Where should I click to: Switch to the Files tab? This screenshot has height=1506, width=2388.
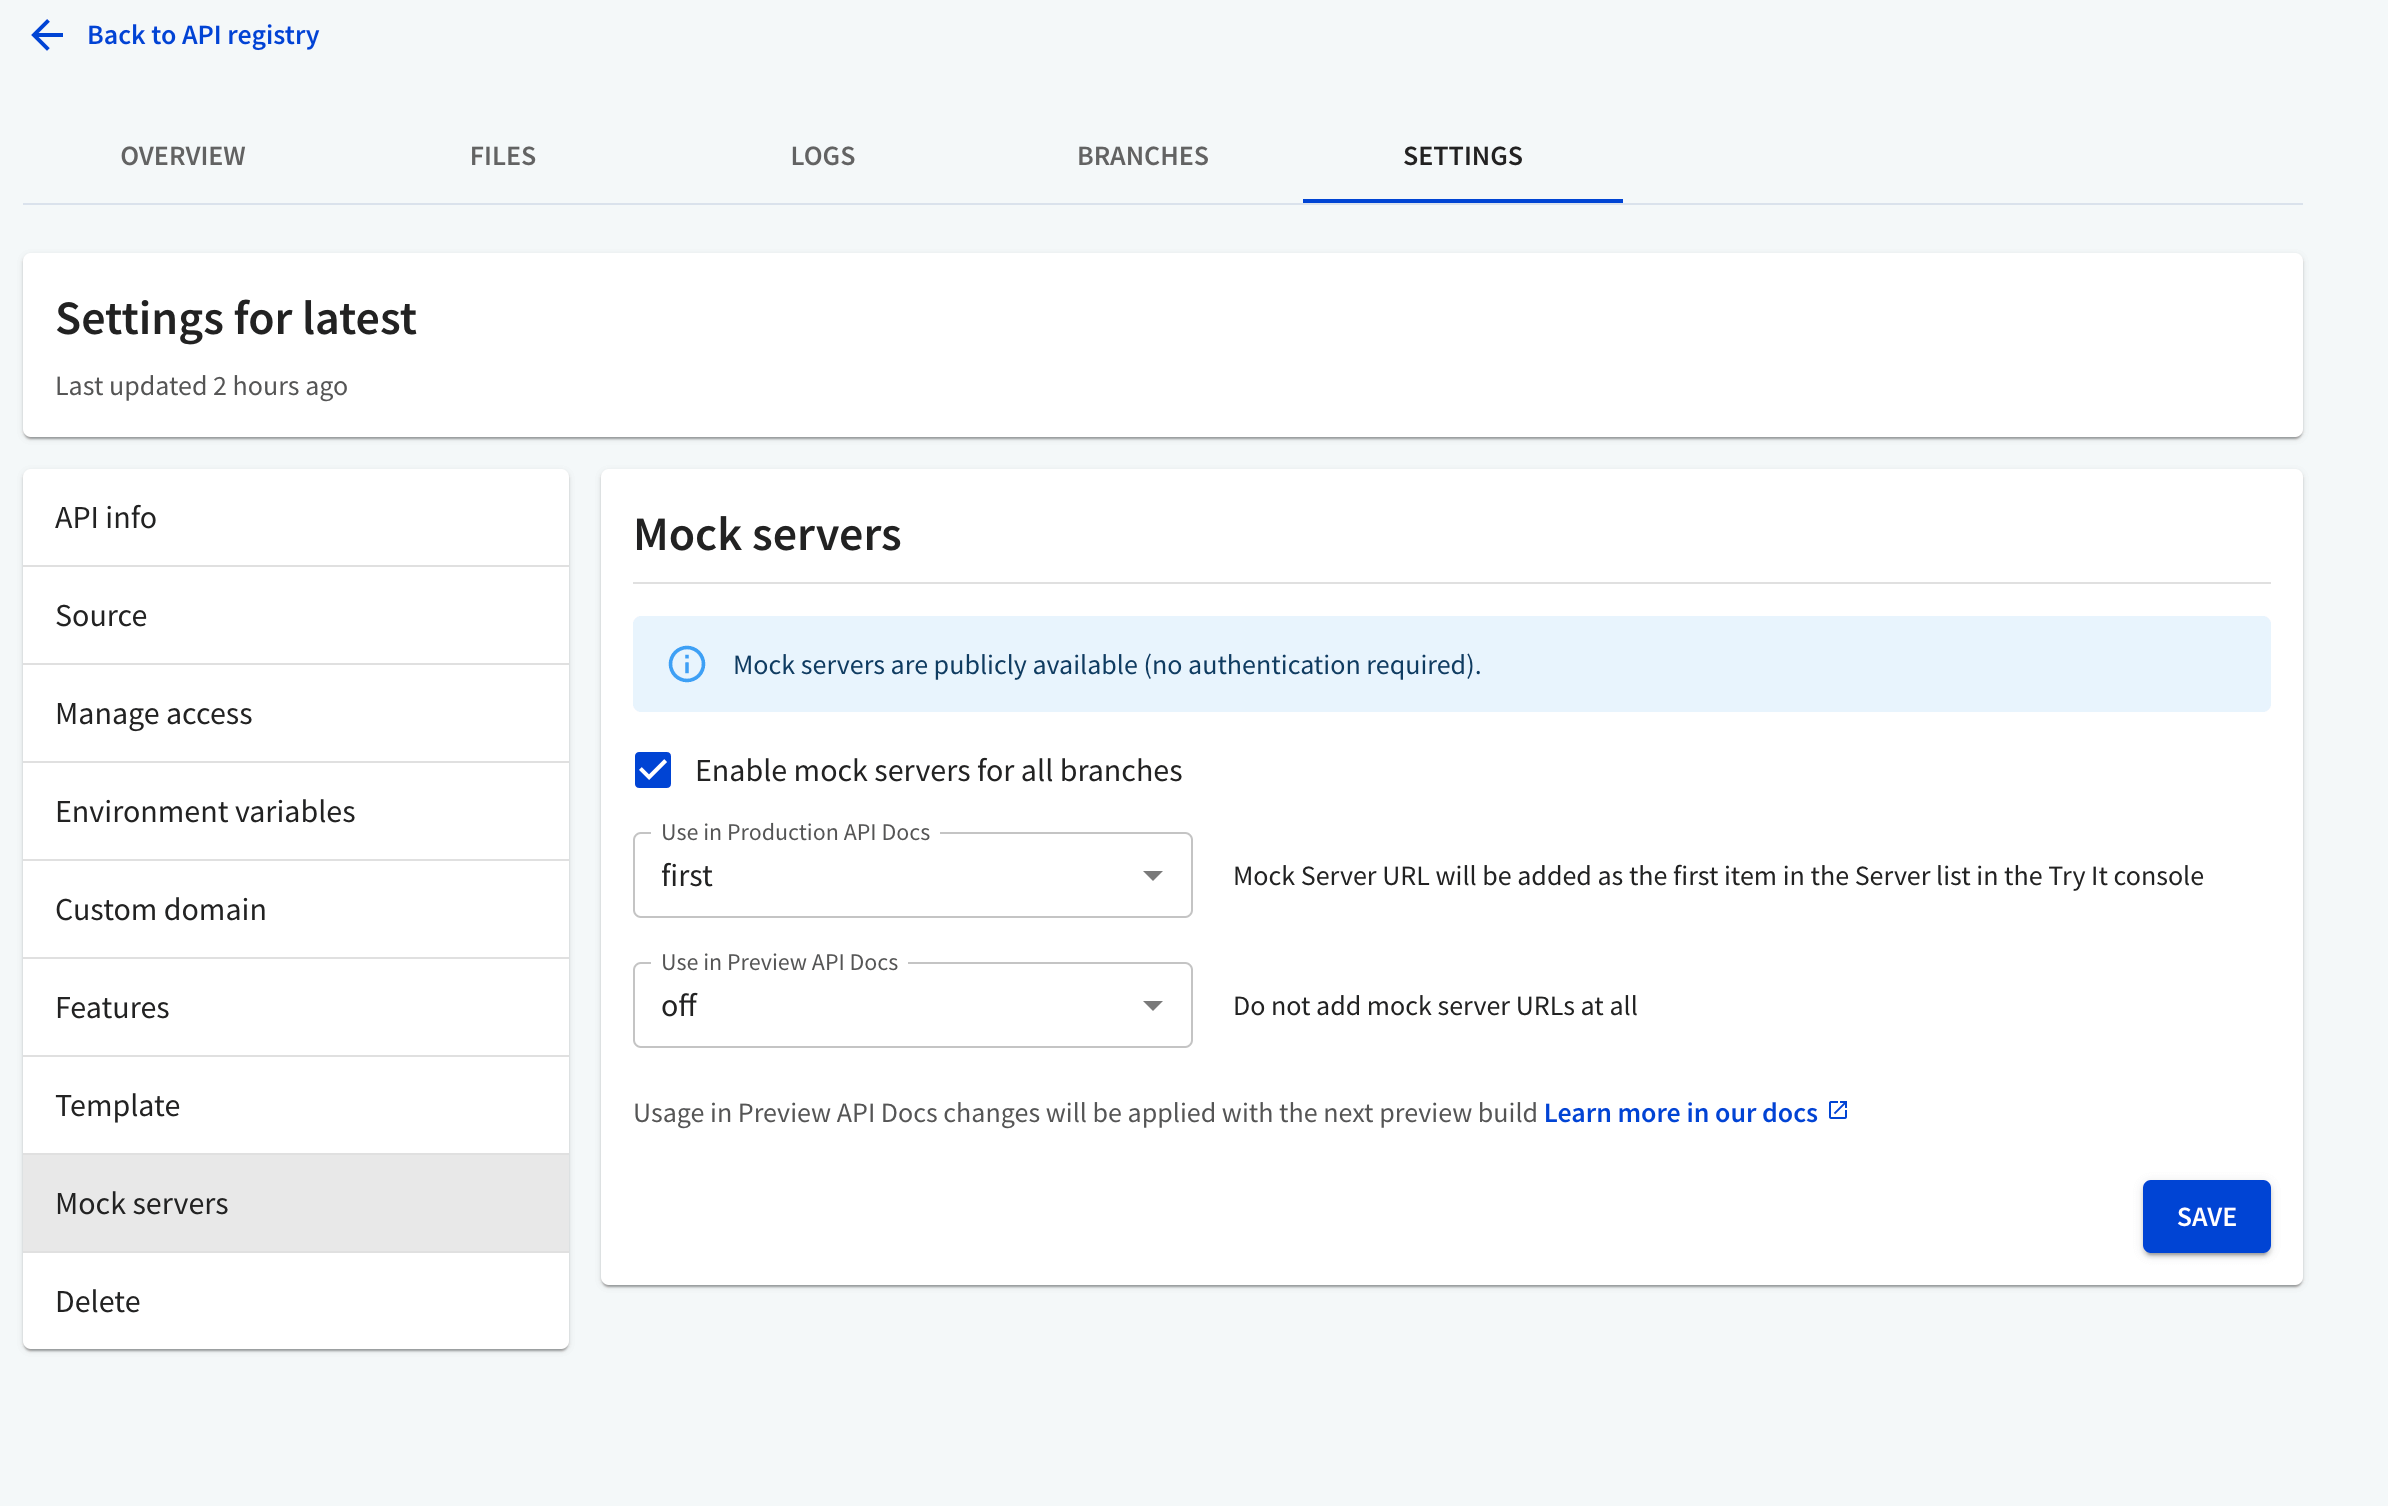pyautogui.click(x=503, y=156)
